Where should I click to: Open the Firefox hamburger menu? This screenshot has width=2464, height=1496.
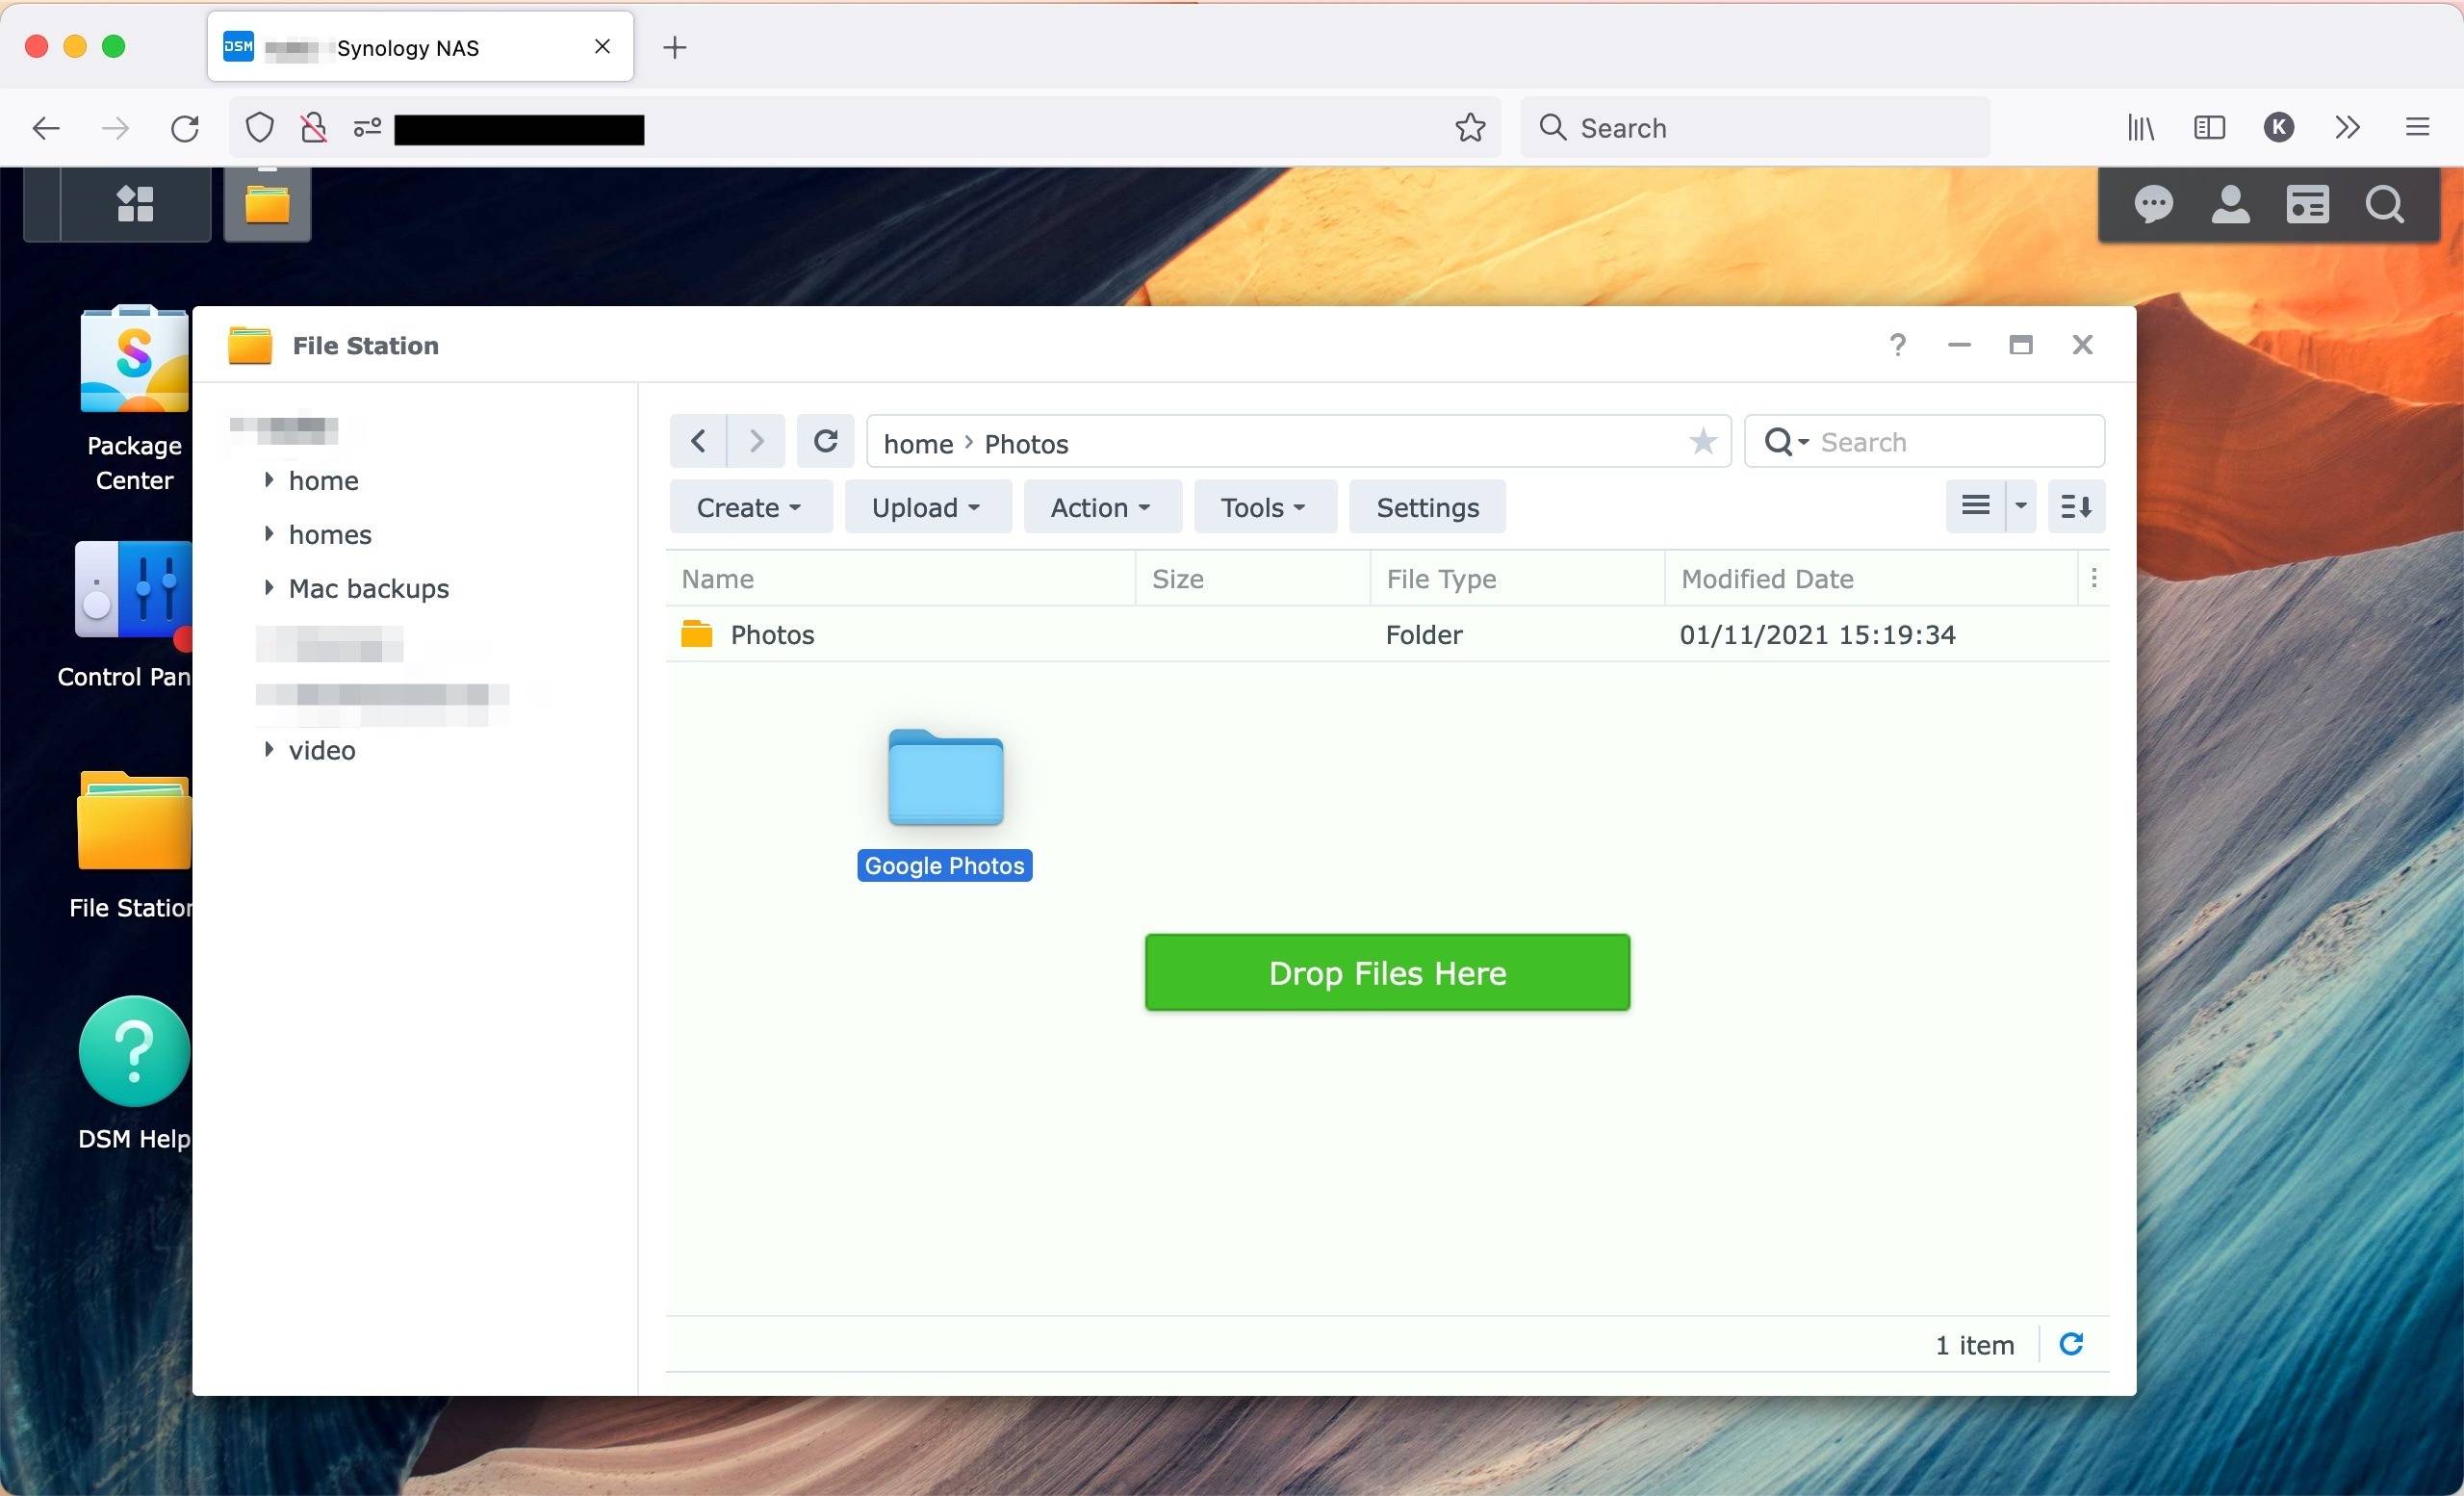(2418, 128)
